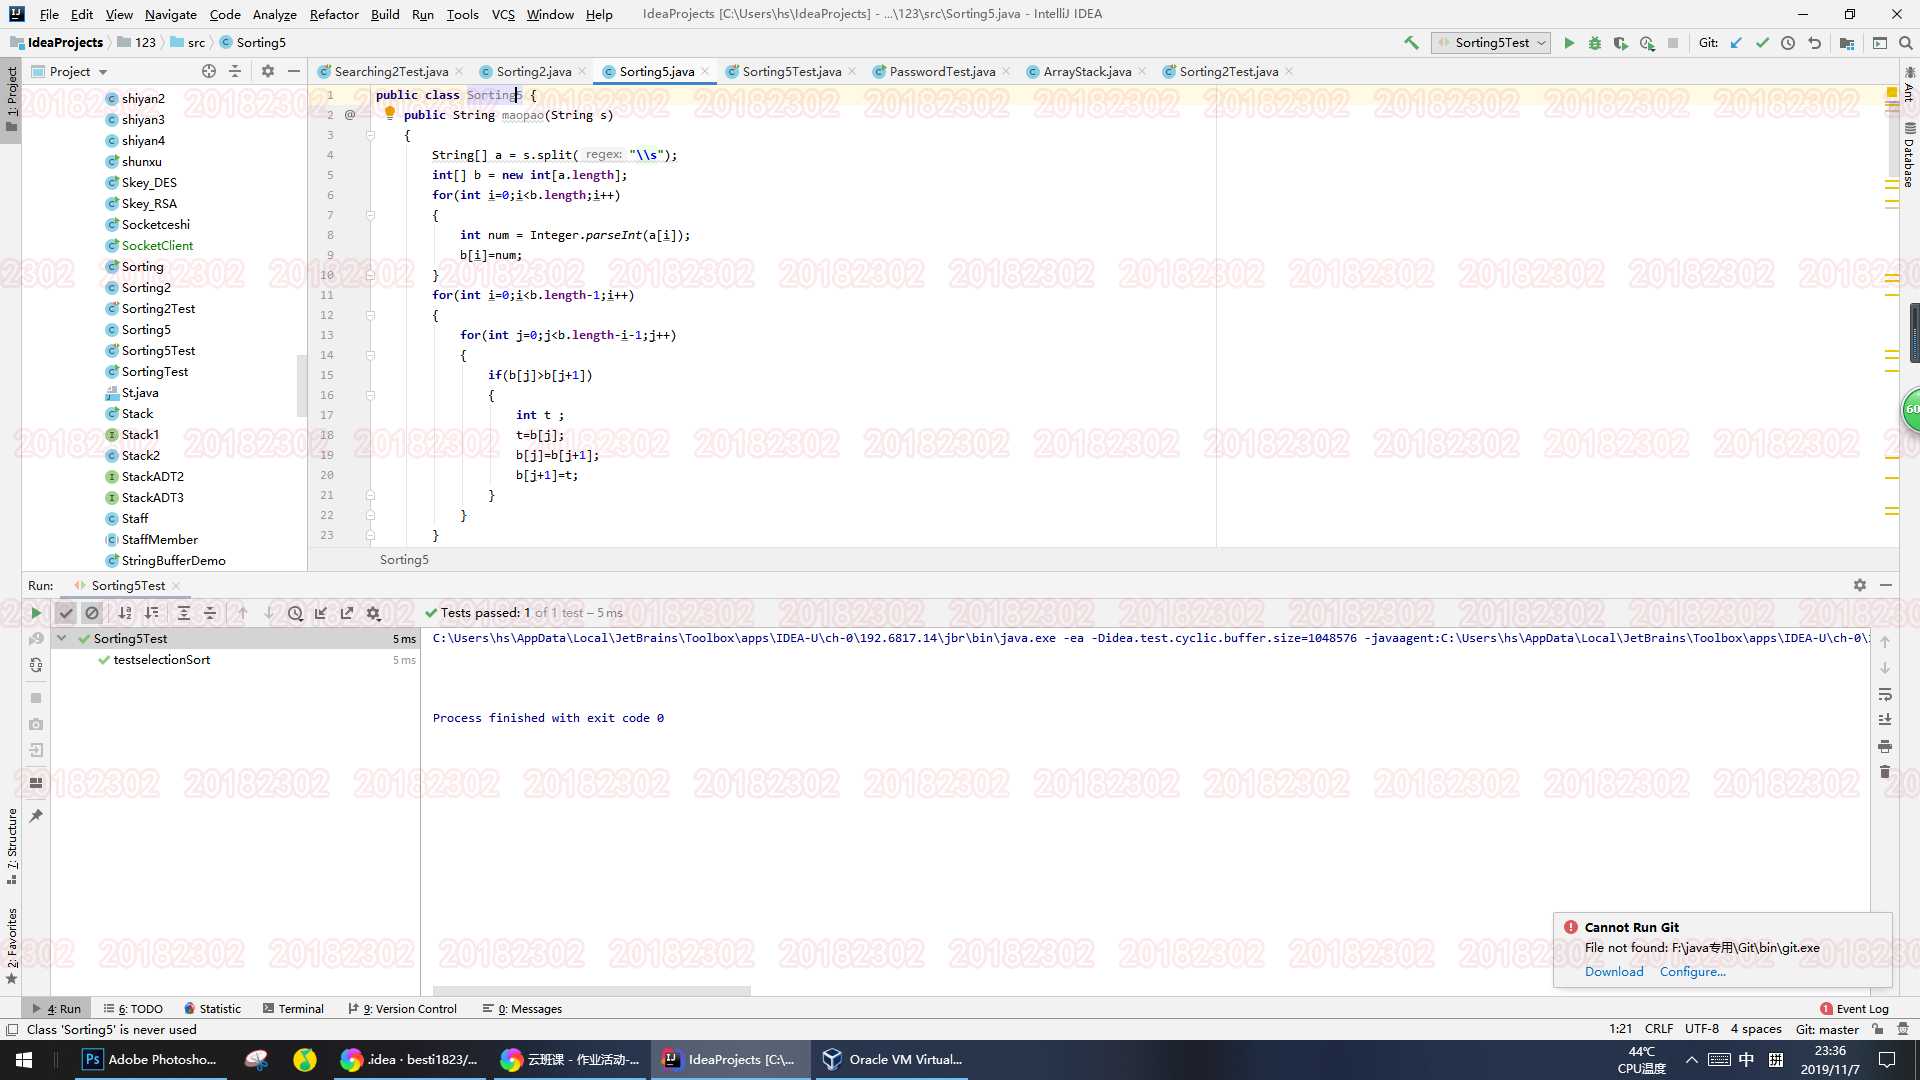Toggle auto-test icon in Run panel
The width and height of the screenshot is (1920, 1080).
(36, 665)
